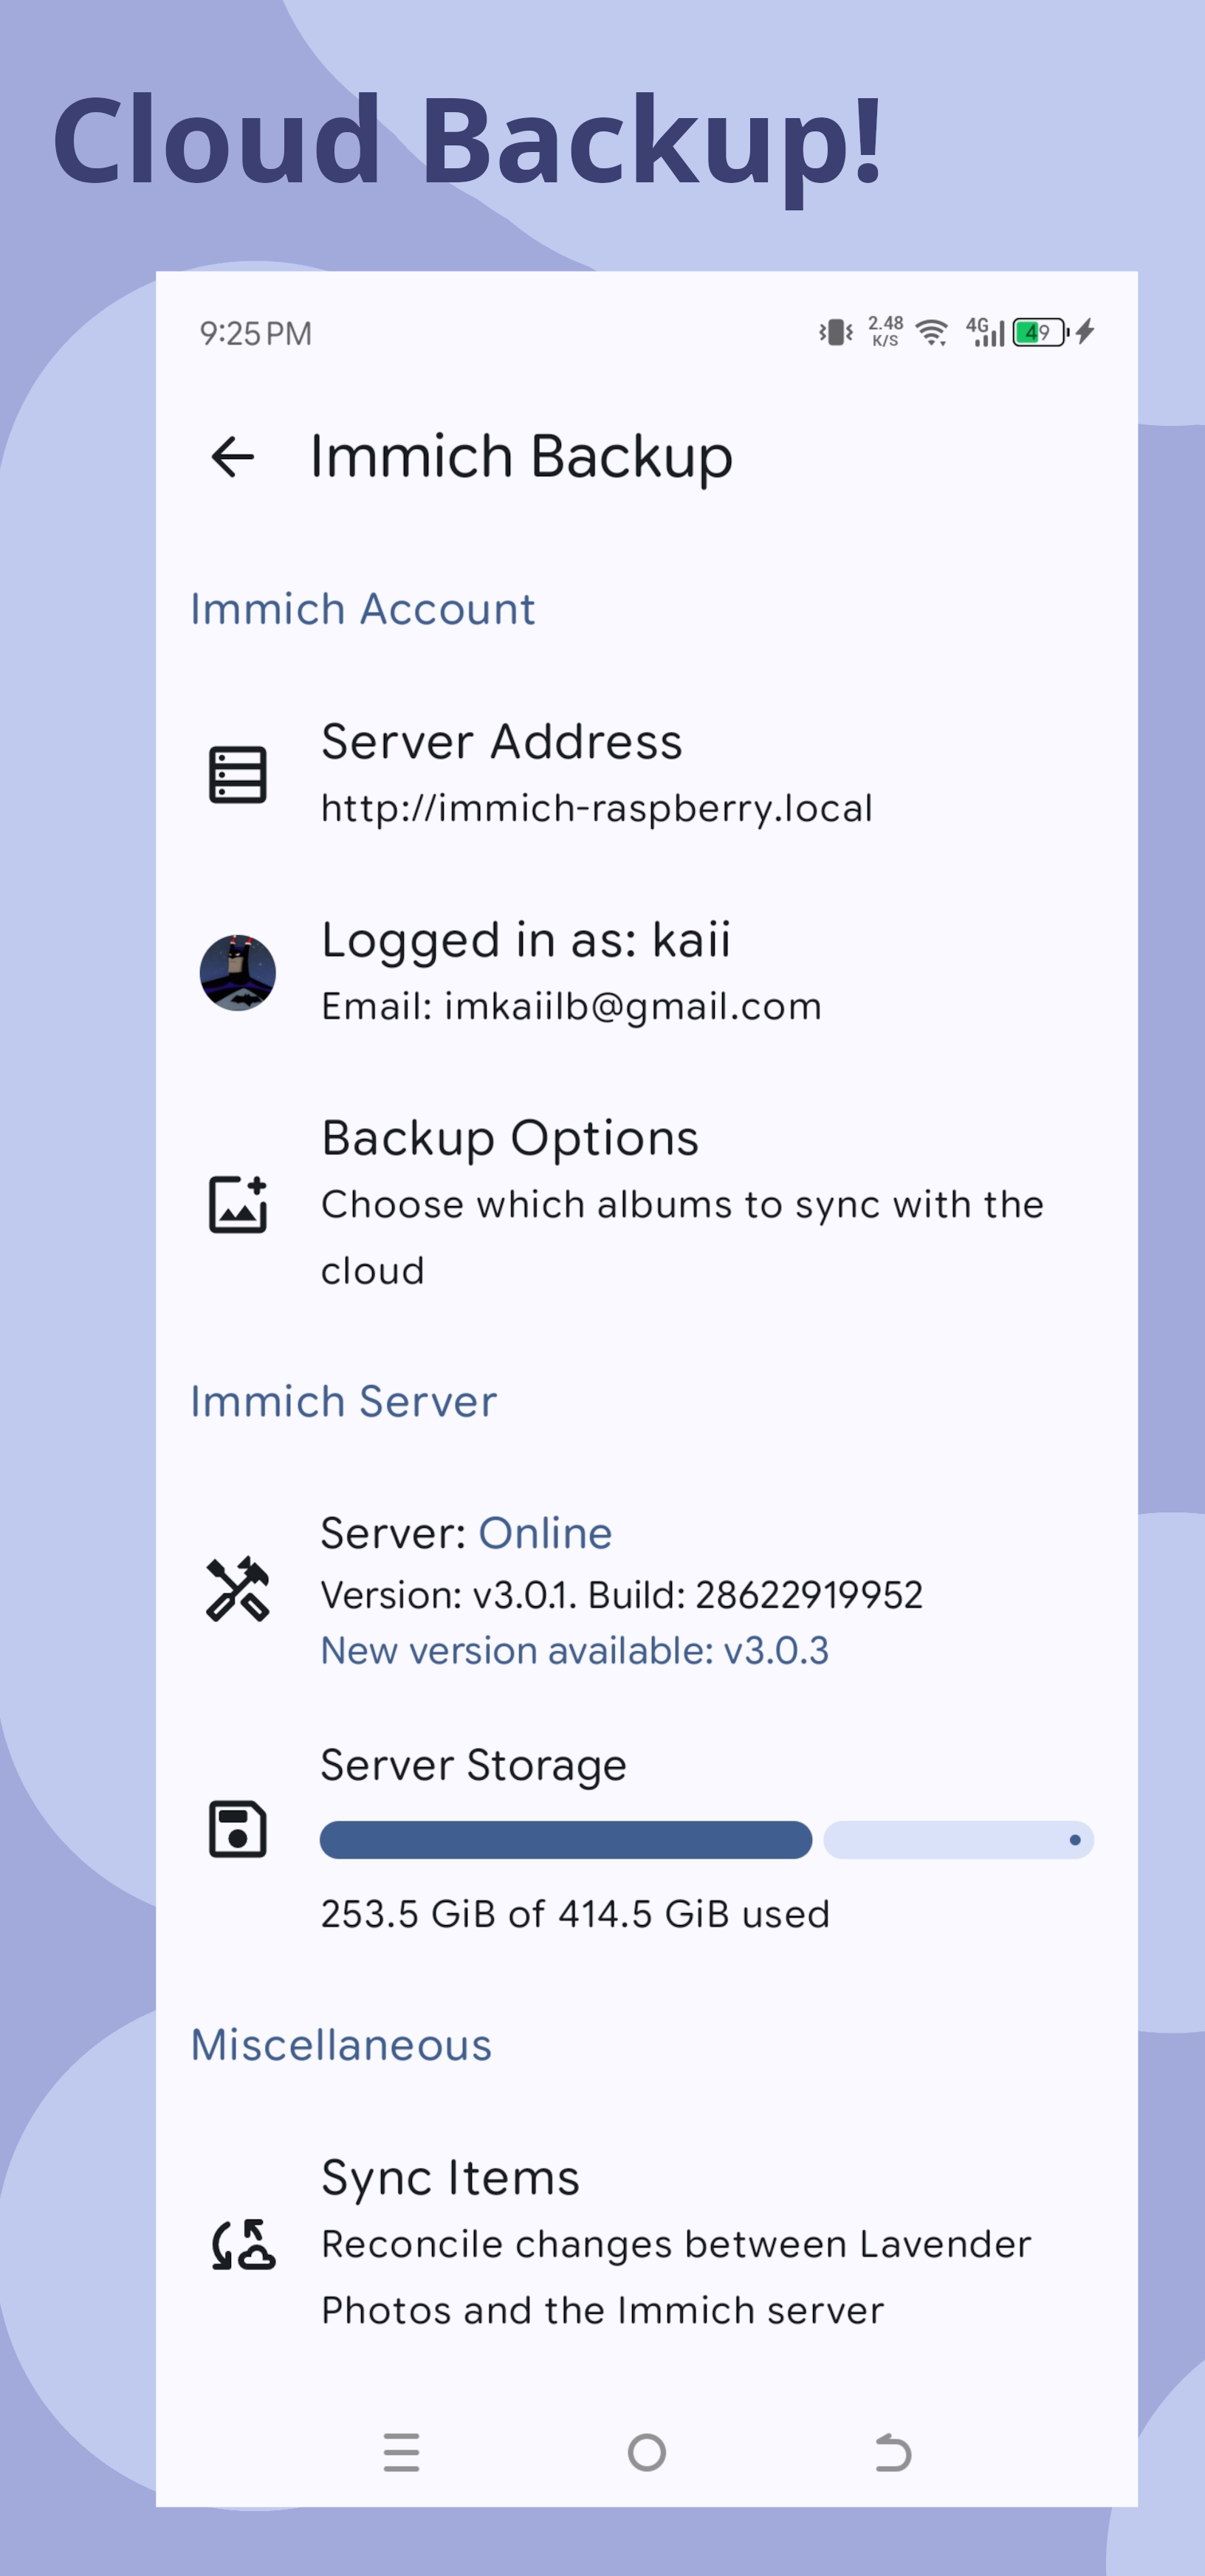Open Logged in as: kaii entry
This screenshot has width=1205, height=2576.
(x=647, y=972)
